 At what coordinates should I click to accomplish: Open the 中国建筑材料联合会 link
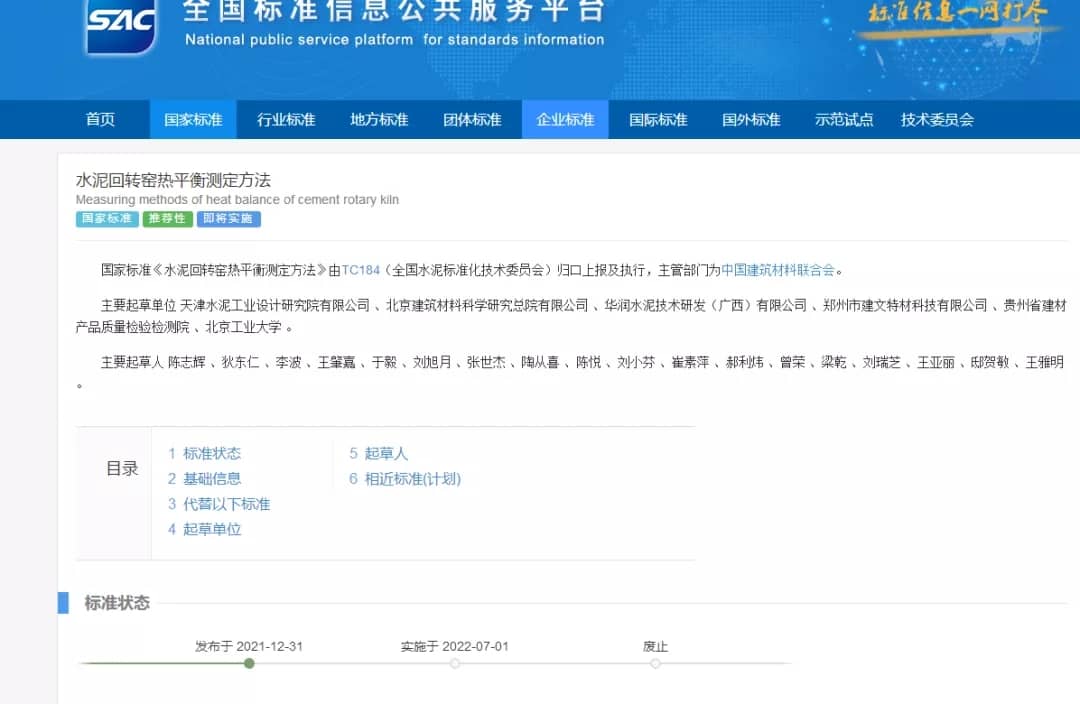click(x=777, y=270)
